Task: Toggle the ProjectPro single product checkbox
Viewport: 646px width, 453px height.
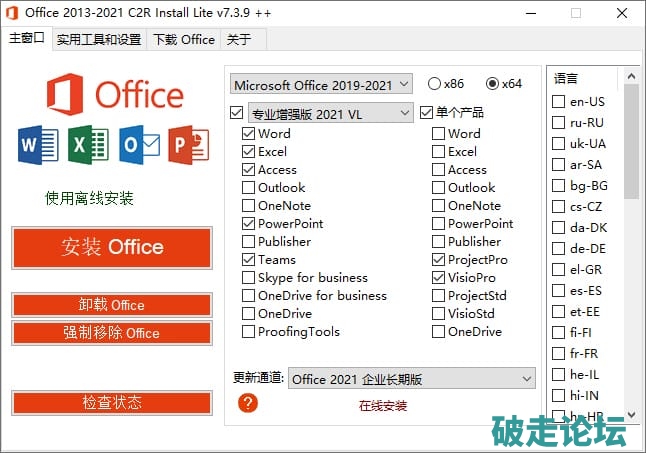Action: click(x=438, y=260)
